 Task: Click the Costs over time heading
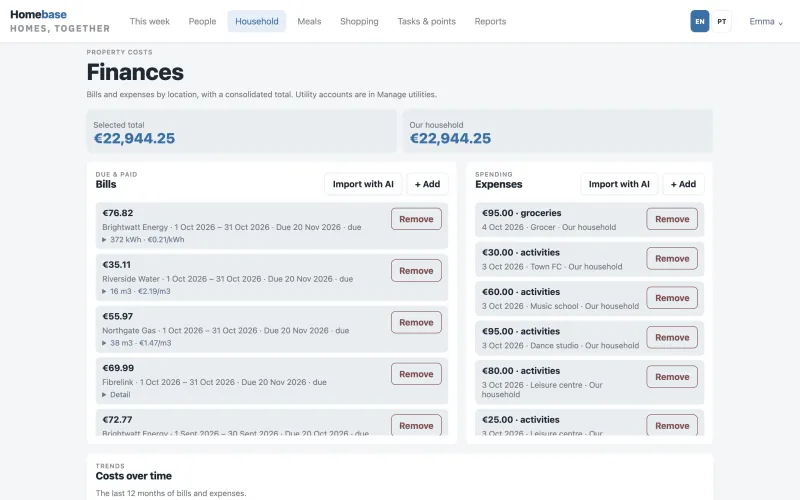click(x=134, y=476)
